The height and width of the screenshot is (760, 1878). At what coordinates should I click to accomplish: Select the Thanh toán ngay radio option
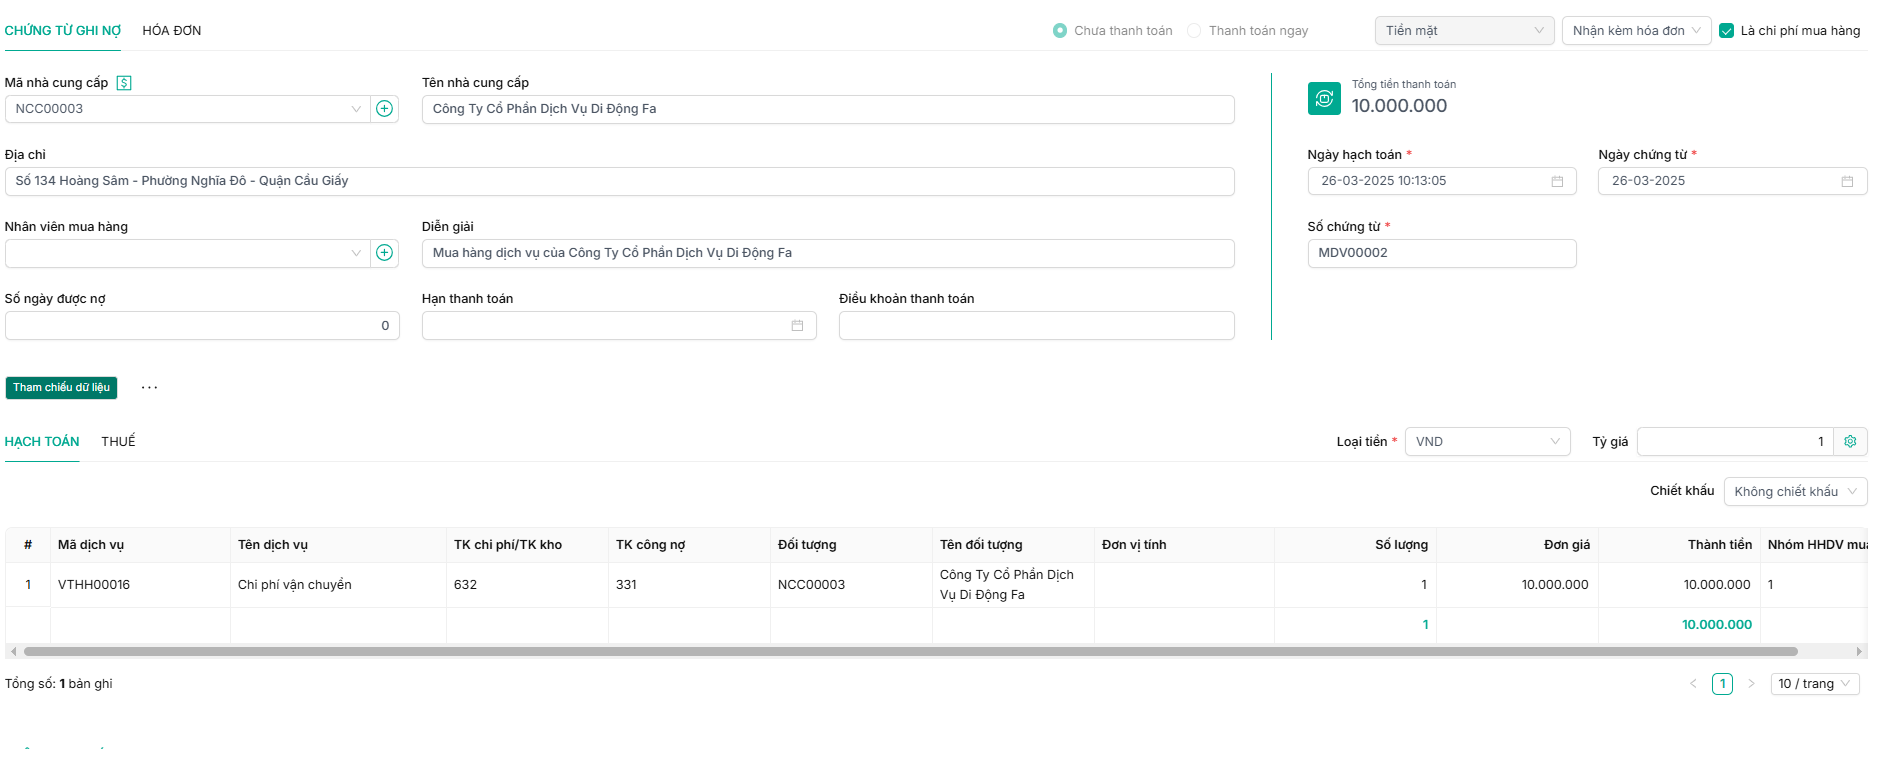[1194, 31]
